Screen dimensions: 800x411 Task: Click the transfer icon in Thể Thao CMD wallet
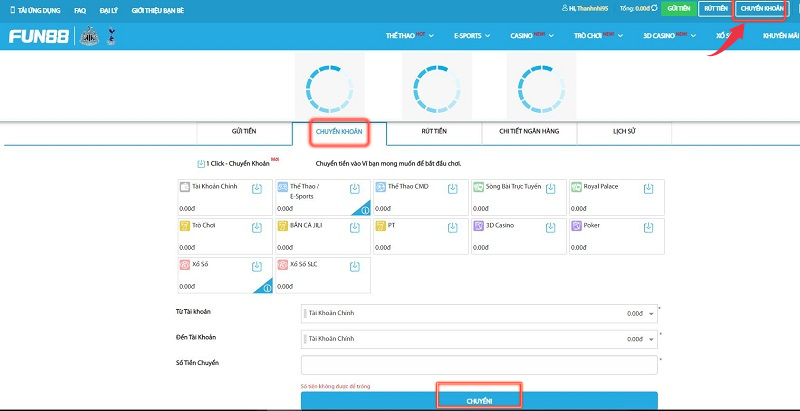tap(453, 188)
